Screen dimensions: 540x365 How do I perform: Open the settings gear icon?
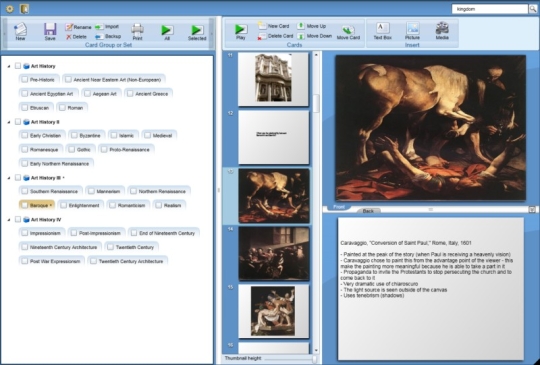[x=10, y=9]
